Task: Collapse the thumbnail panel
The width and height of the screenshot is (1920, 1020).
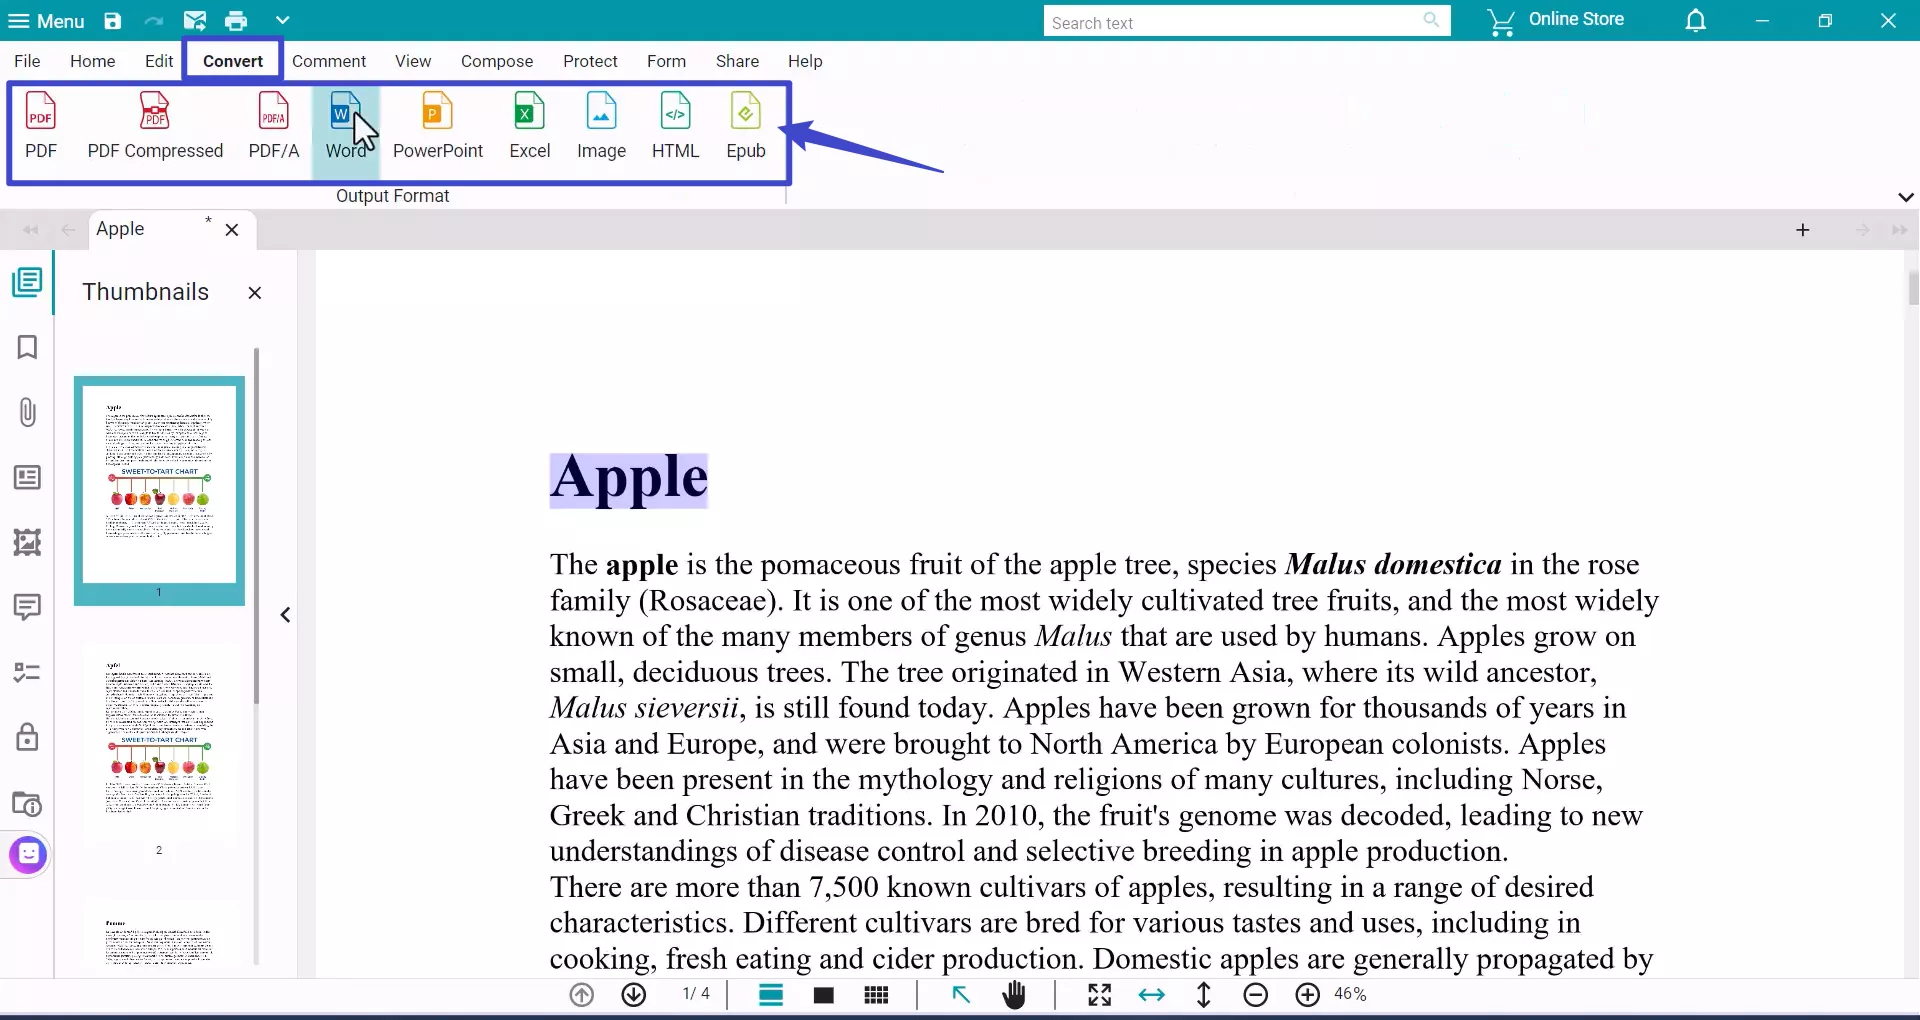Action: 285,615
